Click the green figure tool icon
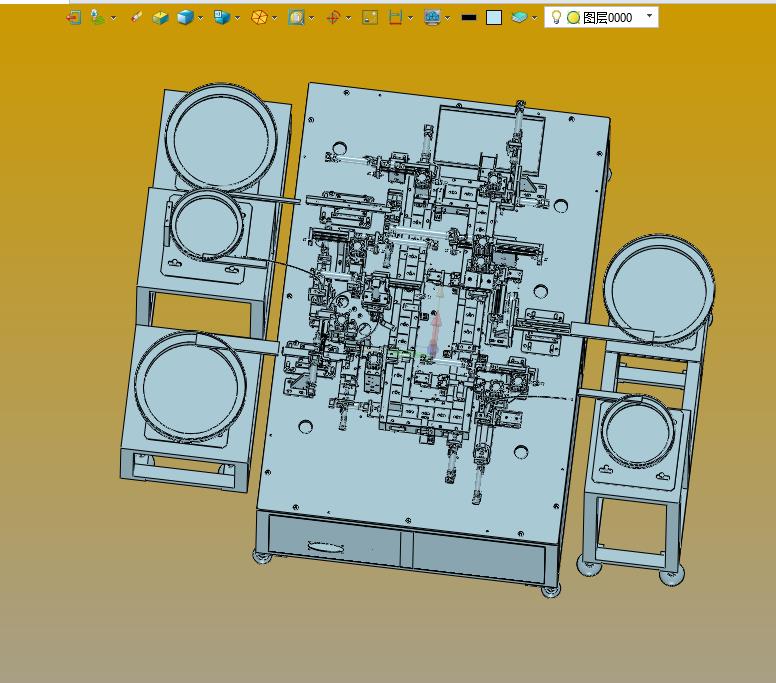The image size is (776, 683). point(97,18)
